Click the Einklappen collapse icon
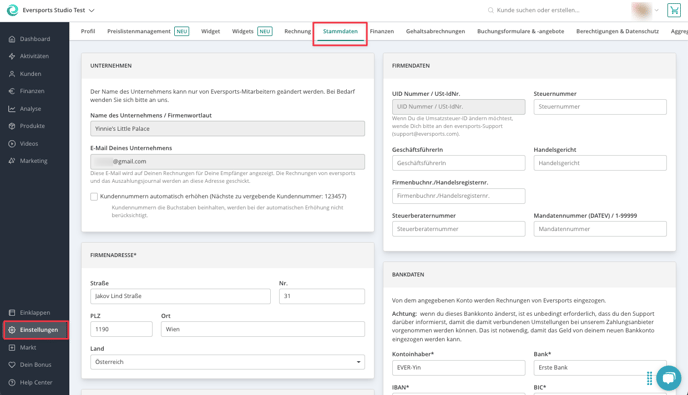688x395 pixels. coord(12,312)
